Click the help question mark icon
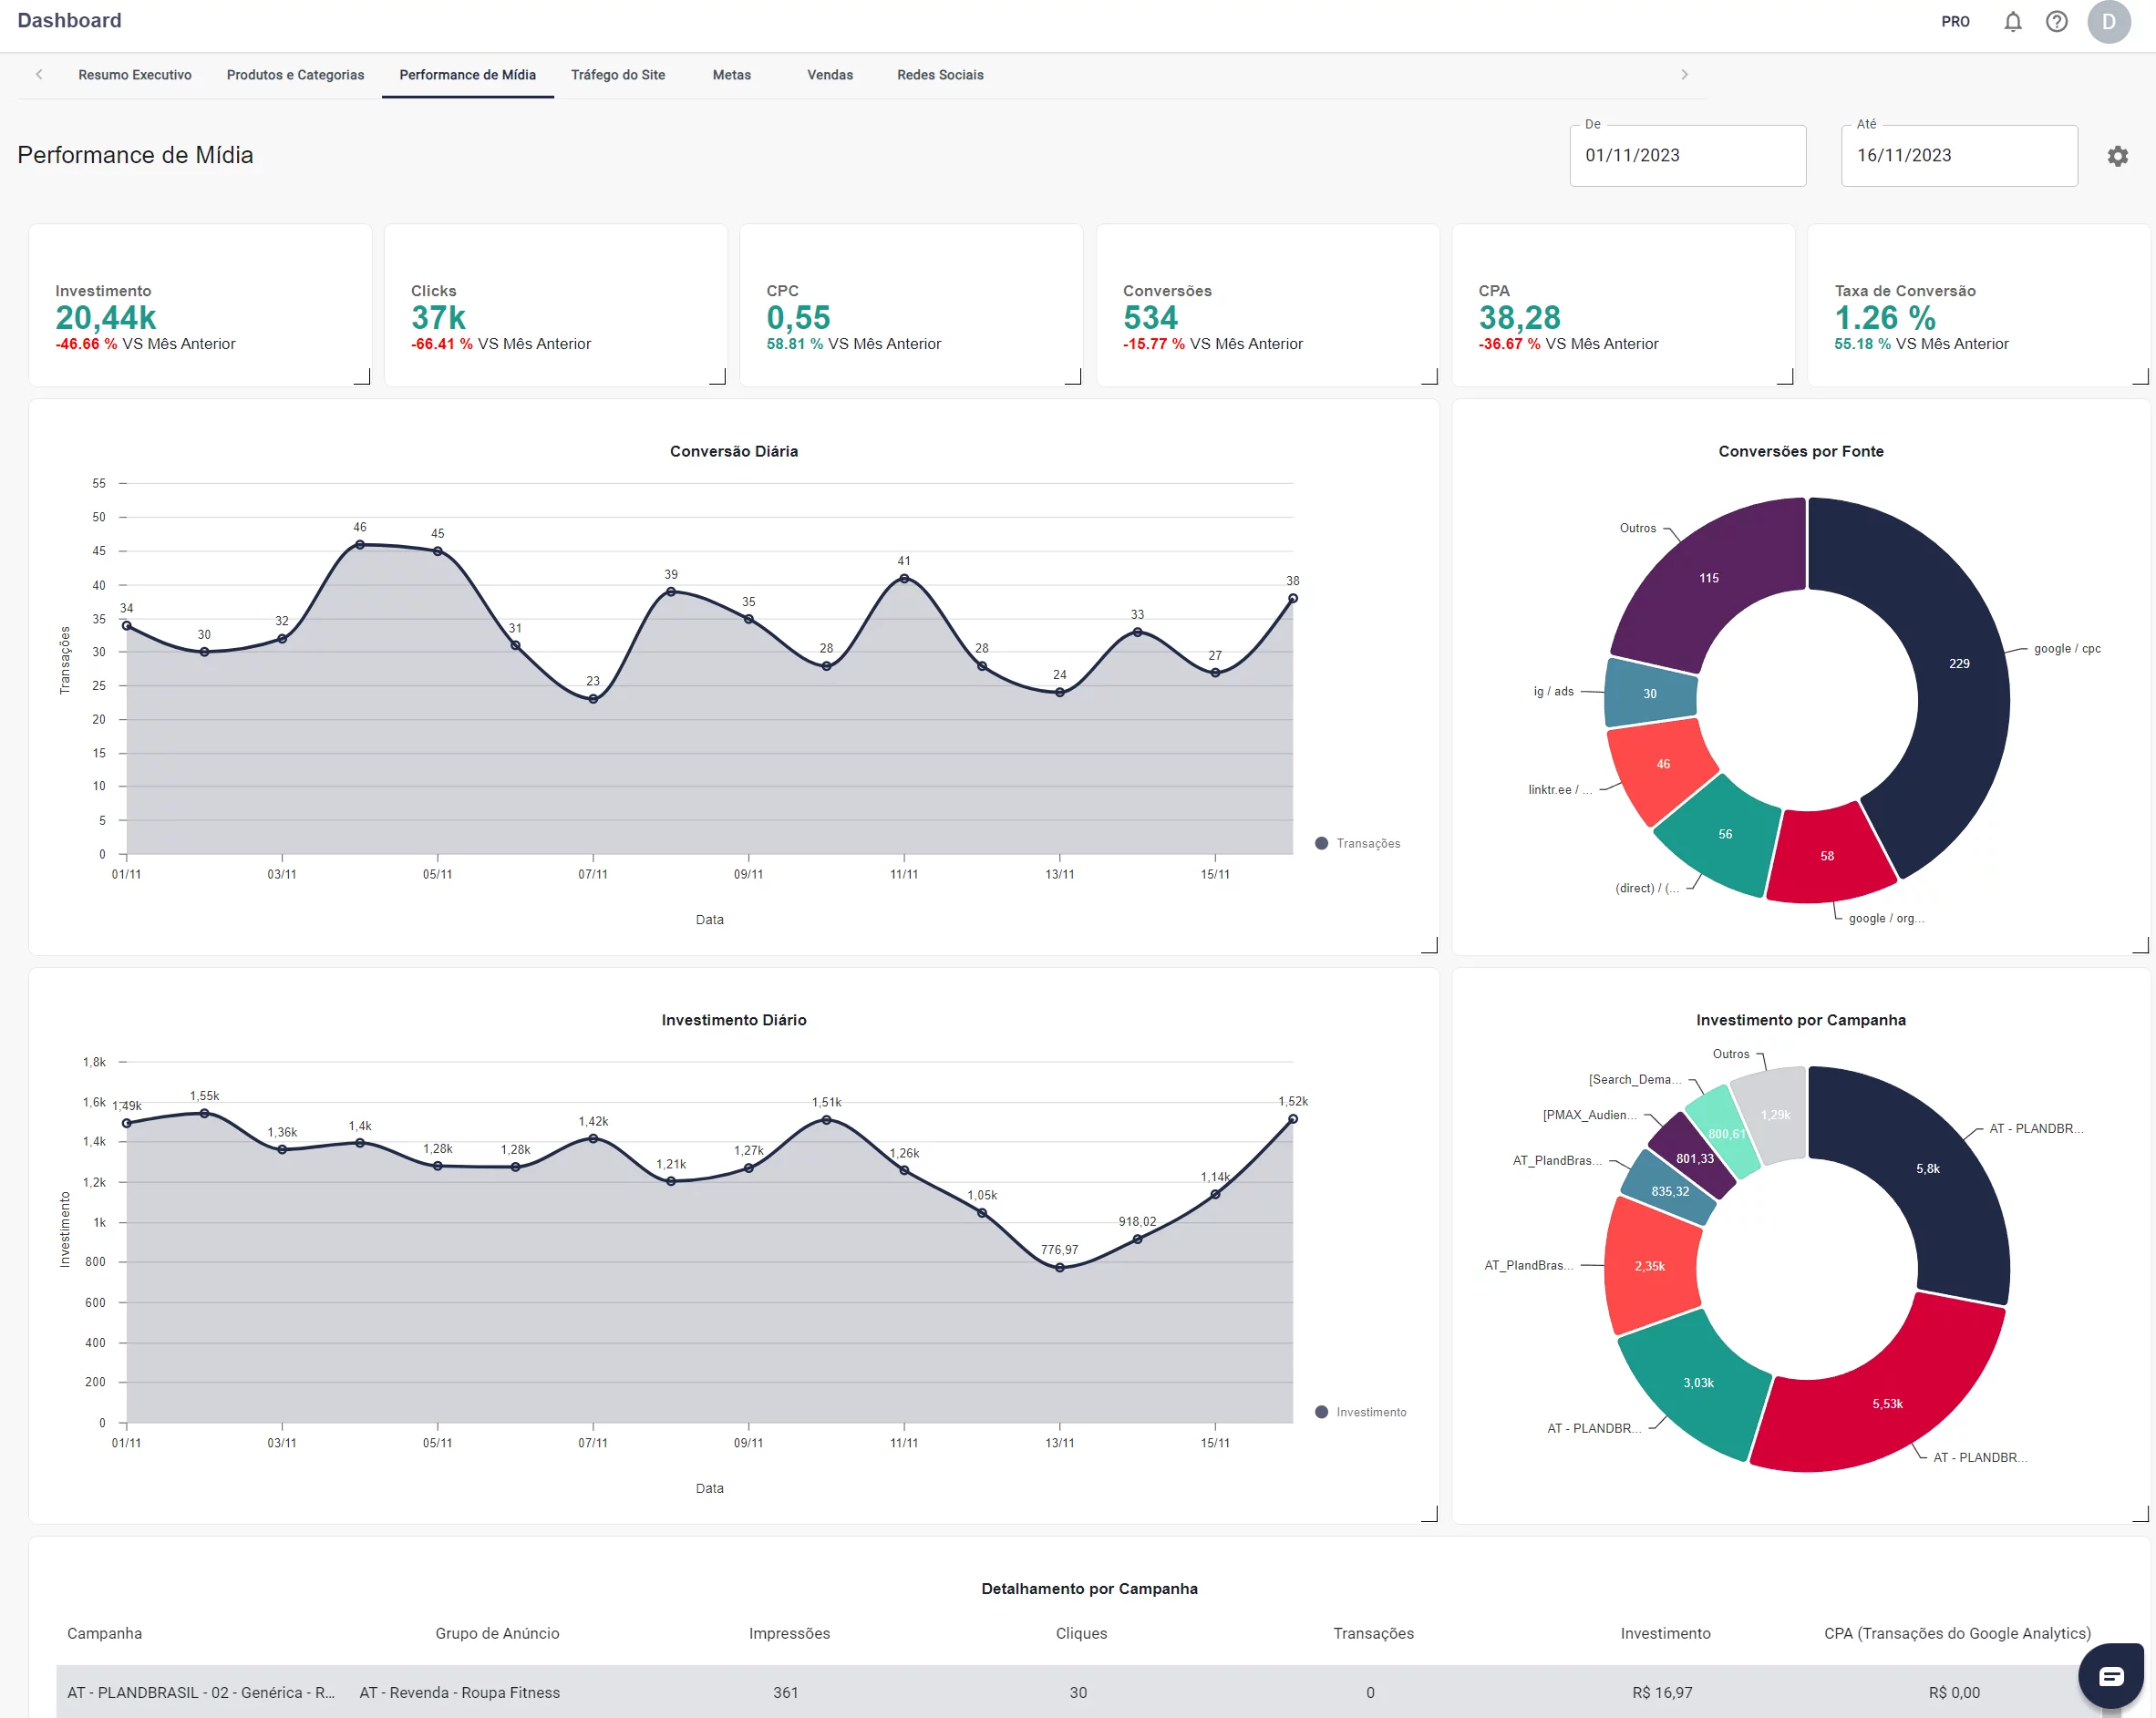The width and height of the screenshot is (2156, 1718). tap(2056, 22)
